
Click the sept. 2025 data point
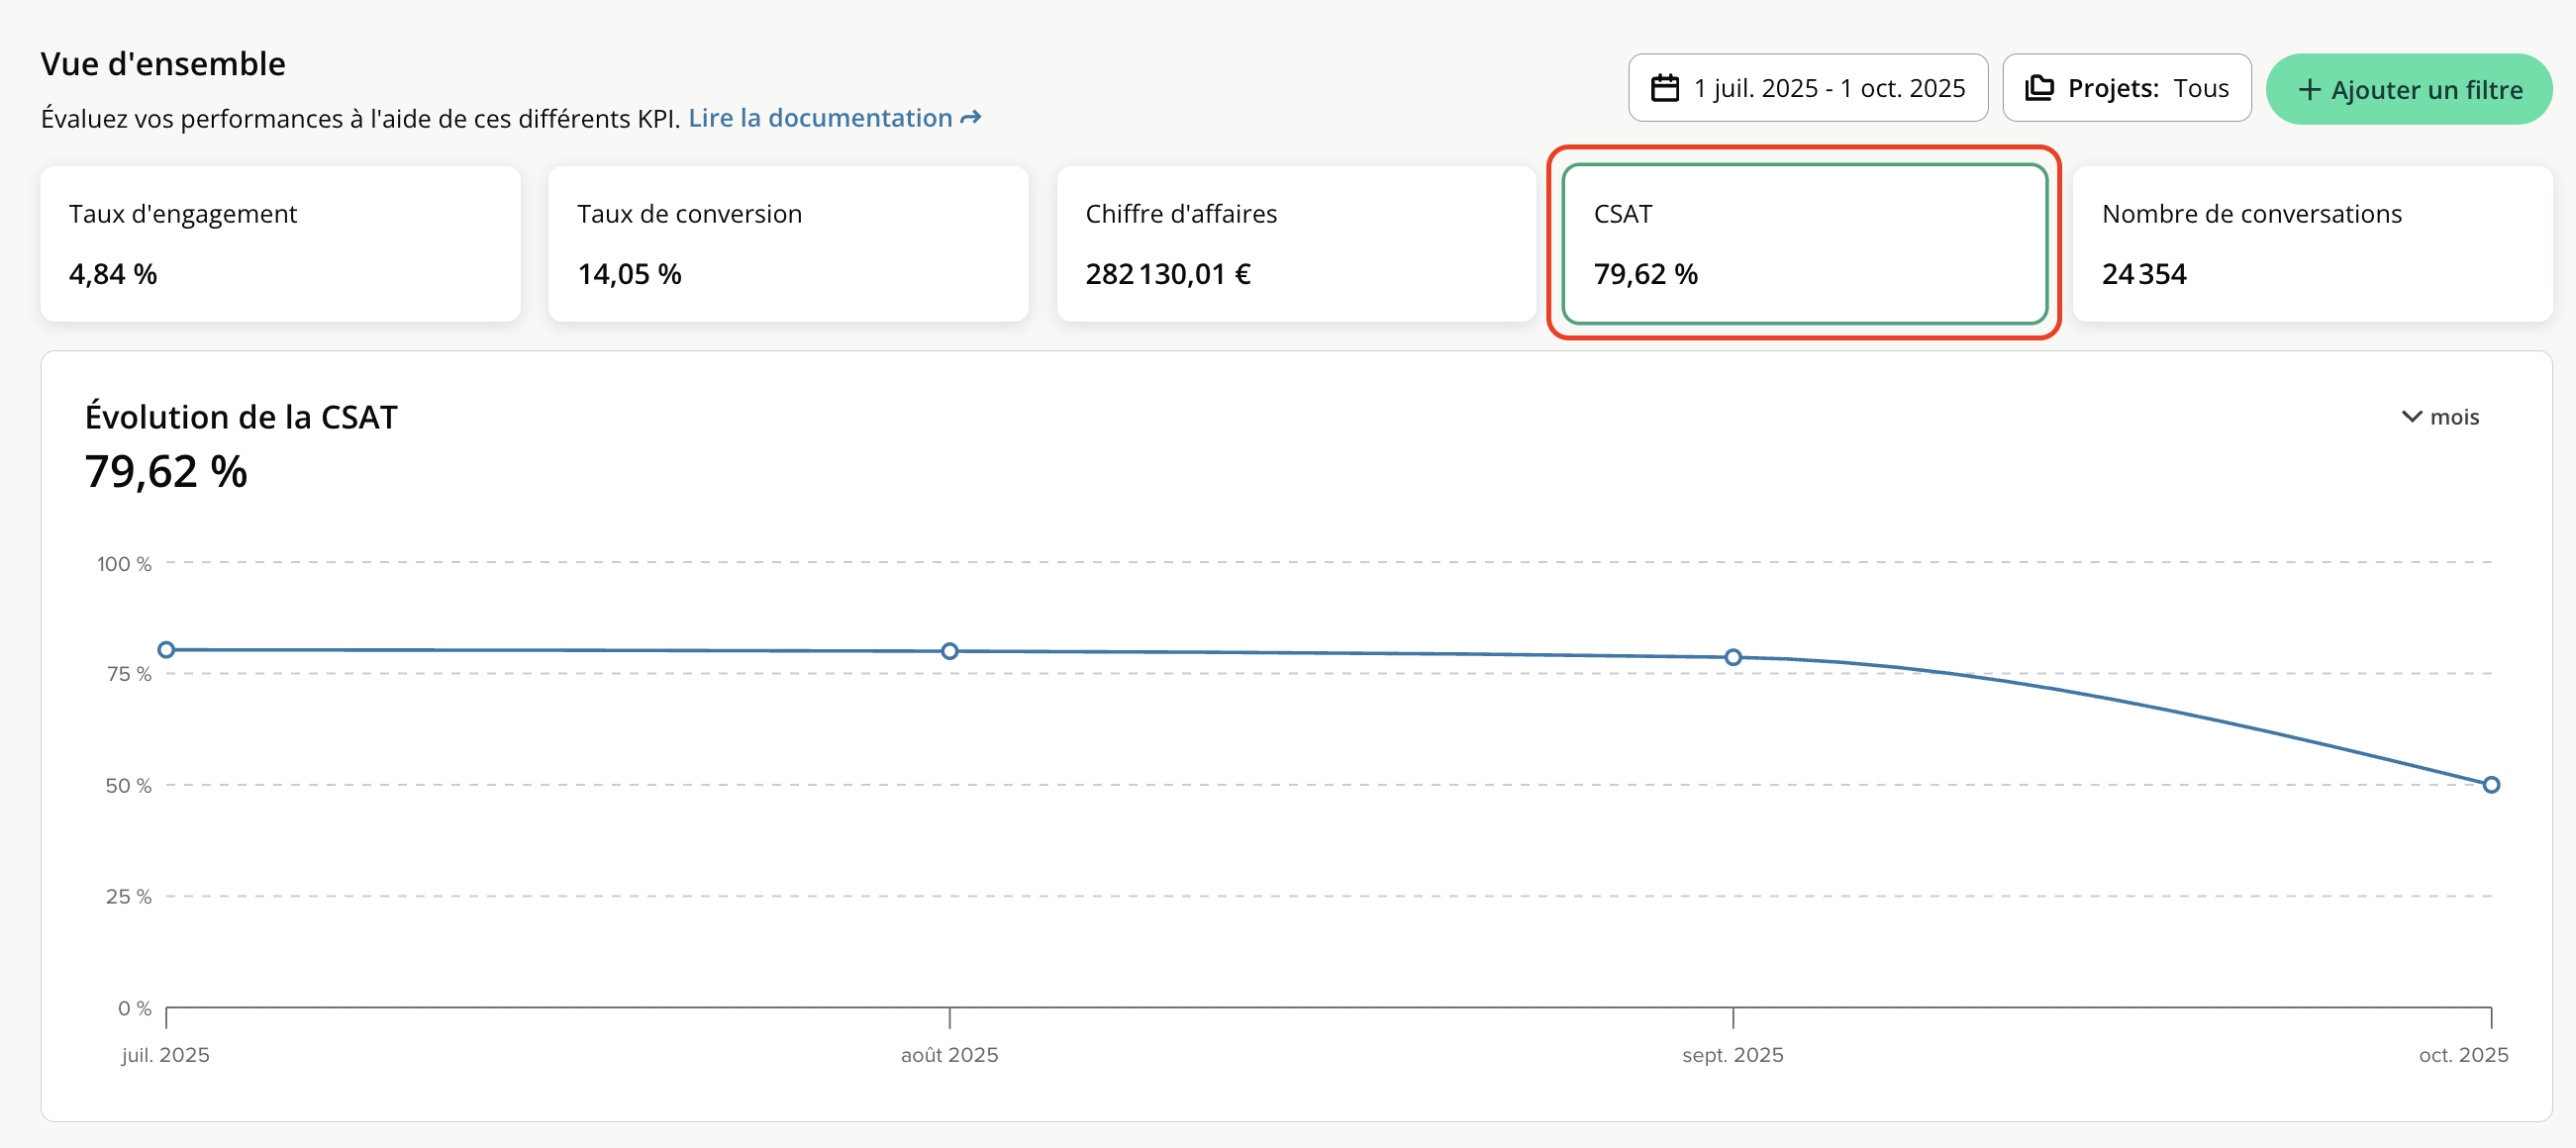click(x=1733, y=657)
